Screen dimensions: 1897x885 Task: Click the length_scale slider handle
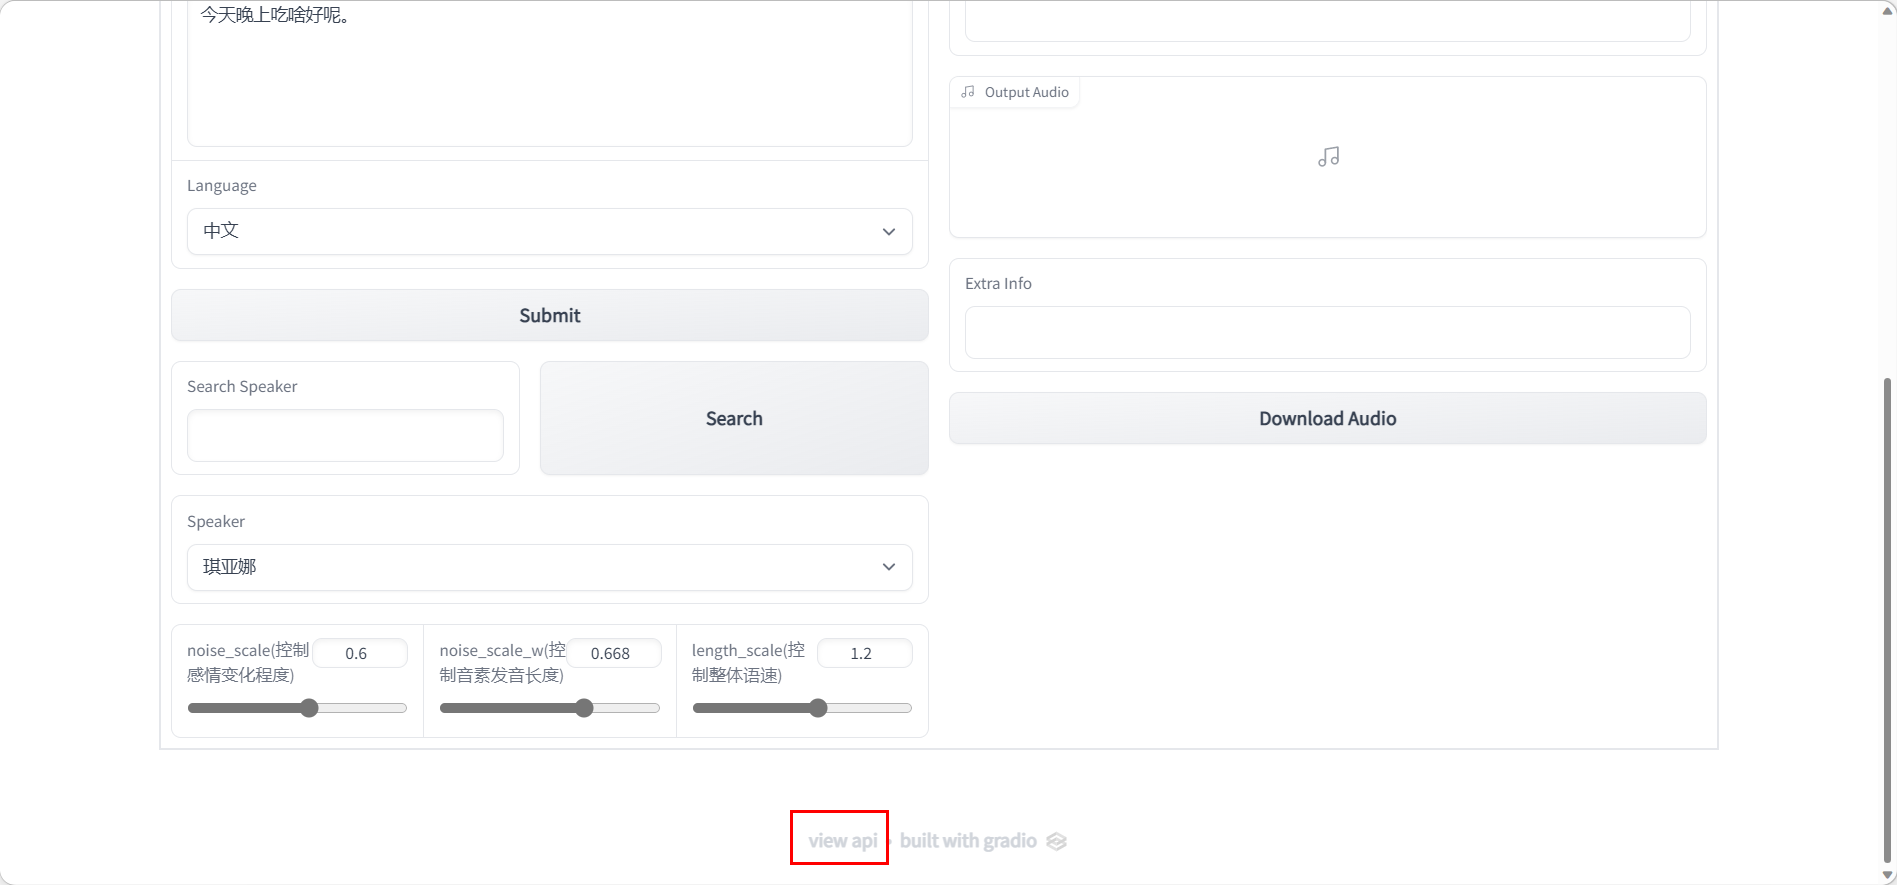tap(818, 708)
